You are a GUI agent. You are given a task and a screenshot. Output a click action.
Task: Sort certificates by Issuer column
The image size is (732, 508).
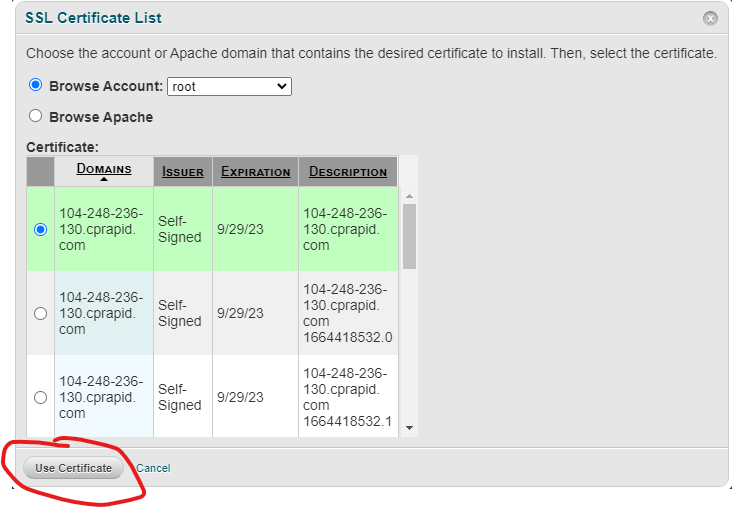tap(183, 172)
